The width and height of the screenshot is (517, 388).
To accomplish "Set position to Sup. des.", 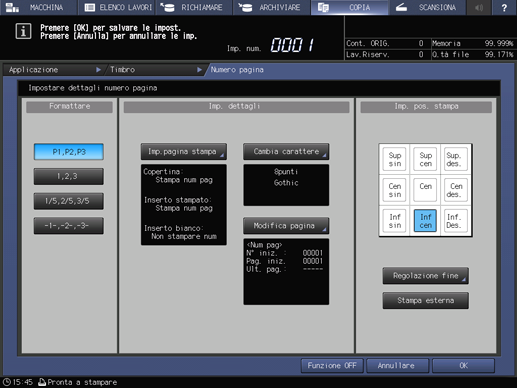I will tap(456, 159).
